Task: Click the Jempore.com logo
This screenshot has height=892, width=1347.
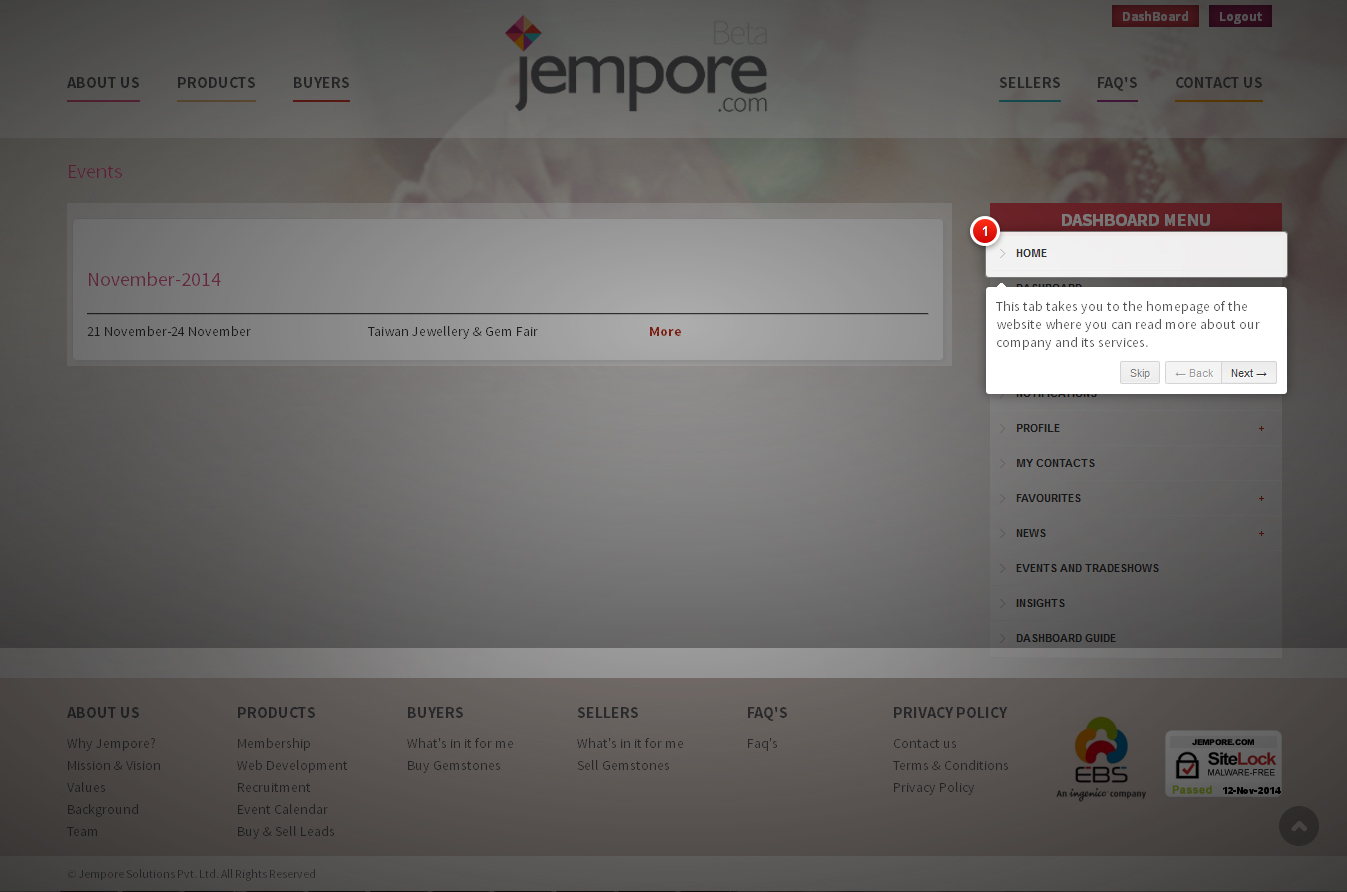Action: 637,64
